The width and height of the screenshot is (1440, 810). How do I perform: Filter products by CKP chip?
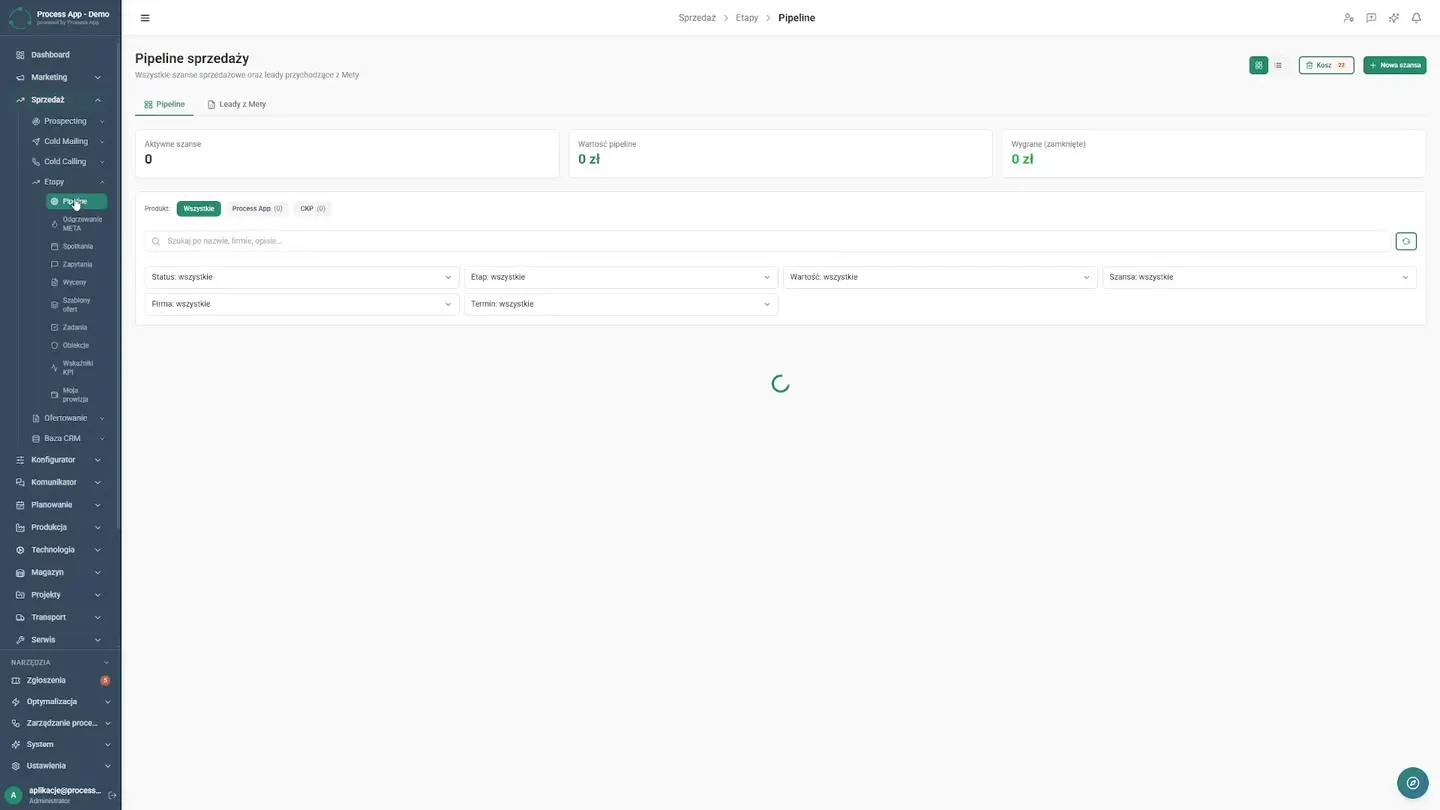[x=313, y=209]
